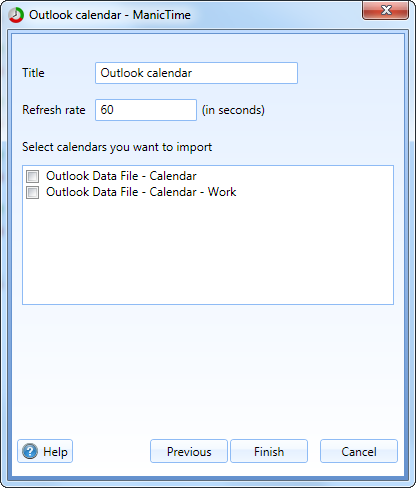
Task: Click the blue question mark Help icon
Action: [30, 451]
